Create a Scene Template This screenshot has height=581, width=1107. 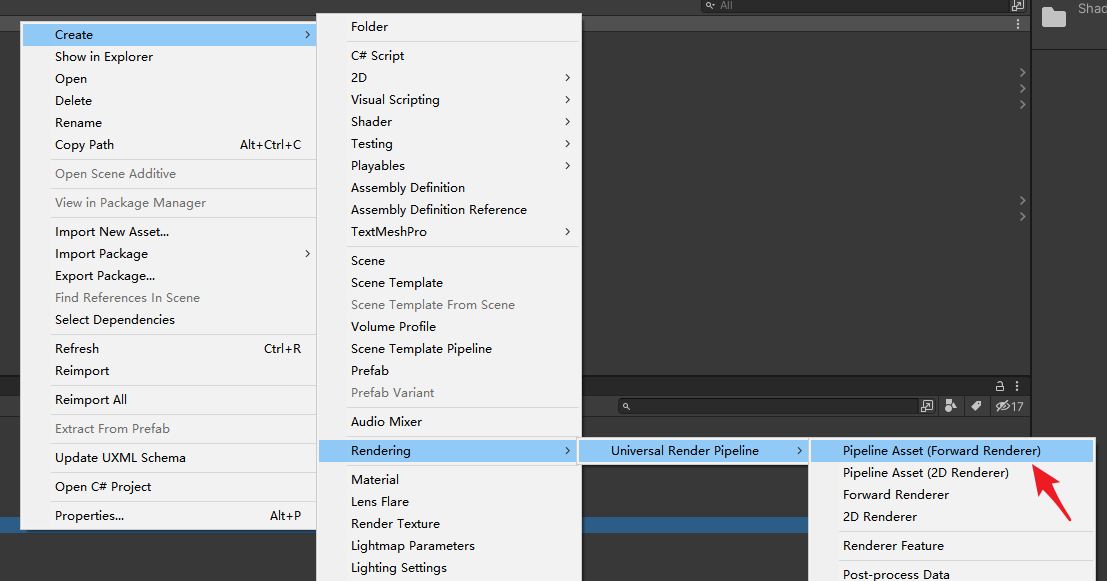[449, 282]
